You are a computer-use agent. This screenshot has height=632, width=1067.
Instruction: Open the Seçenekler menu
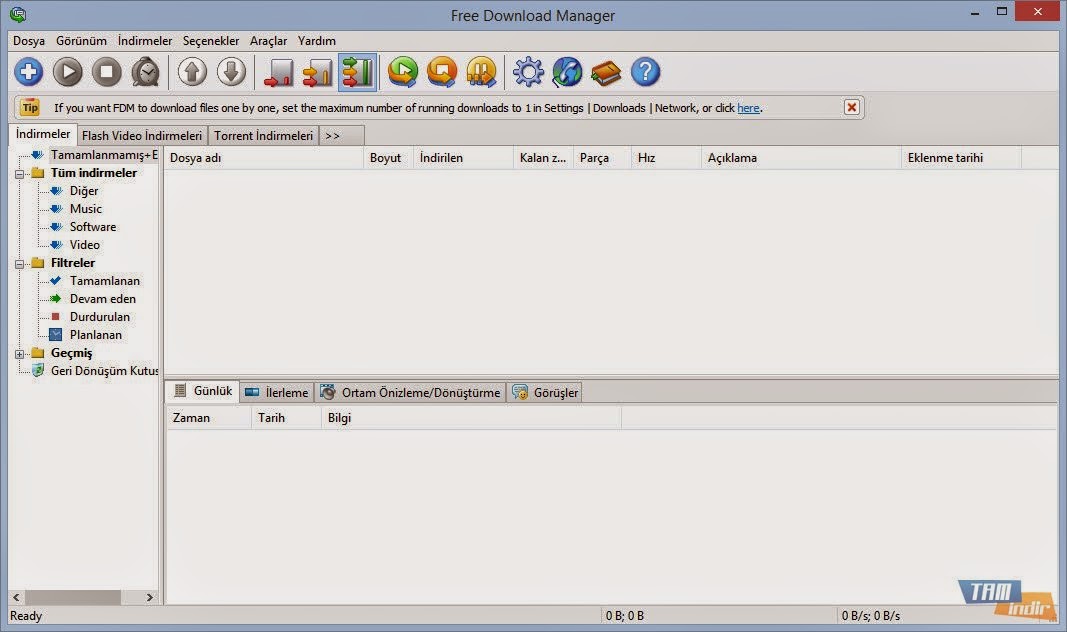point(211,41)
